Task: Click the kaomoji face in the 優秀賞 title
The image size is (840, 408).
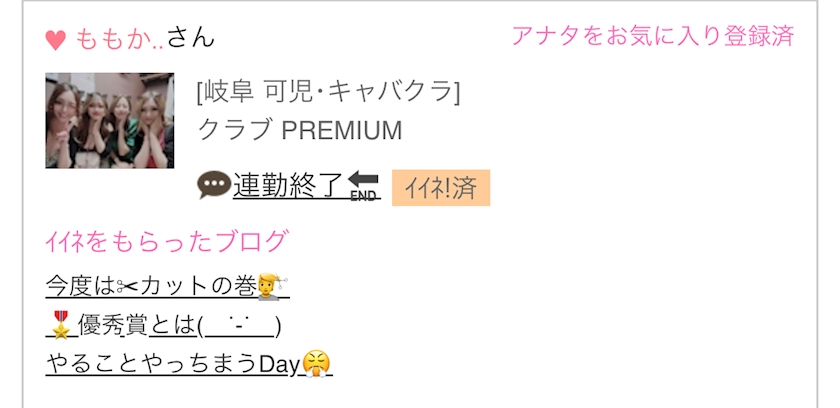Action: pyautogui.click(x=241, y=326)
